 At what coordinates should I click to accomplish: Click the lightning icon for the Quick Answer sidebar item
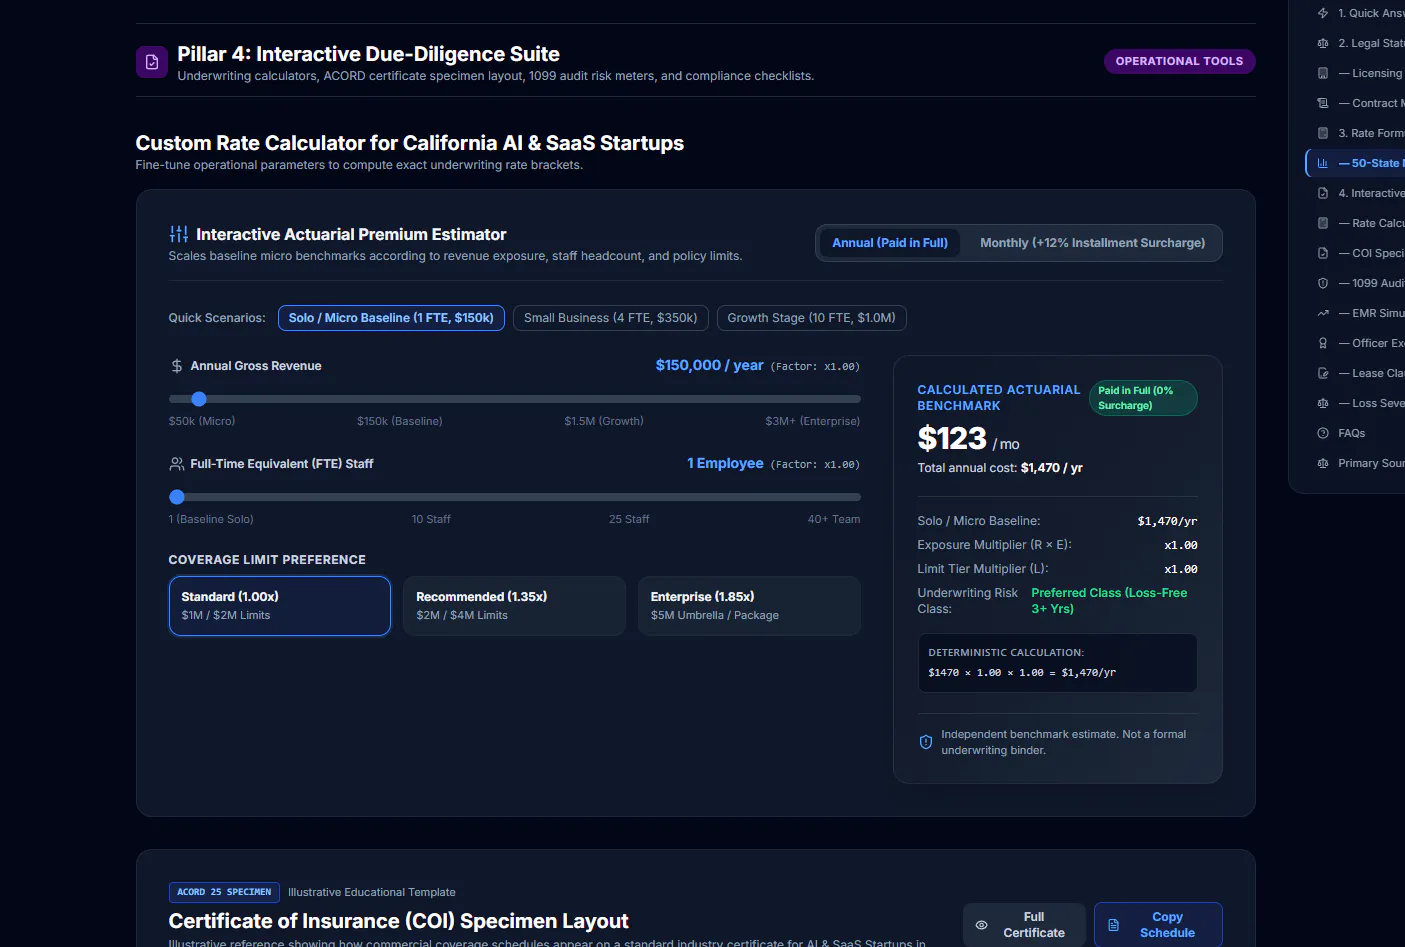pyautogui.click(x=1323, y=13)
